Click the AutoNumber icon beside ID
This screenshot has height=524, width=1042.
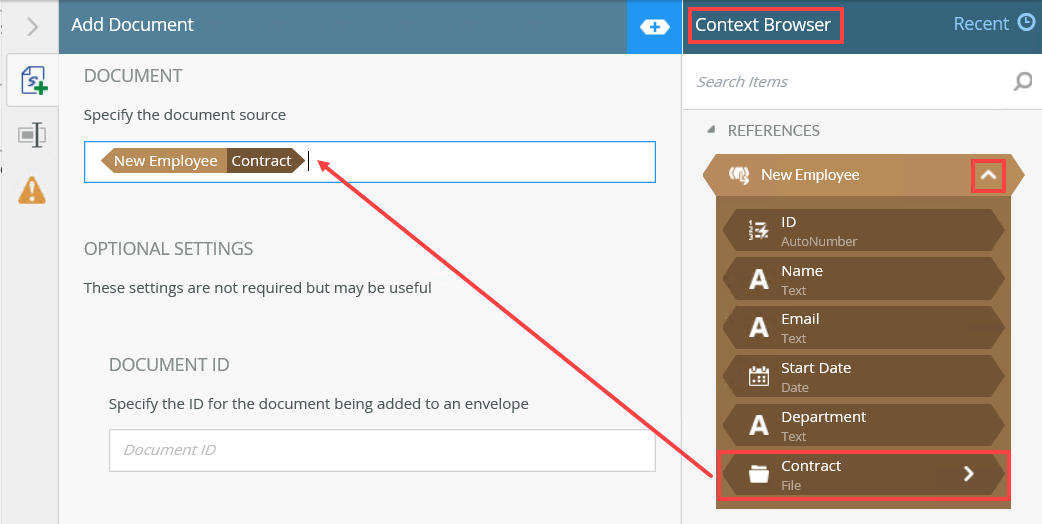point(758,230)
